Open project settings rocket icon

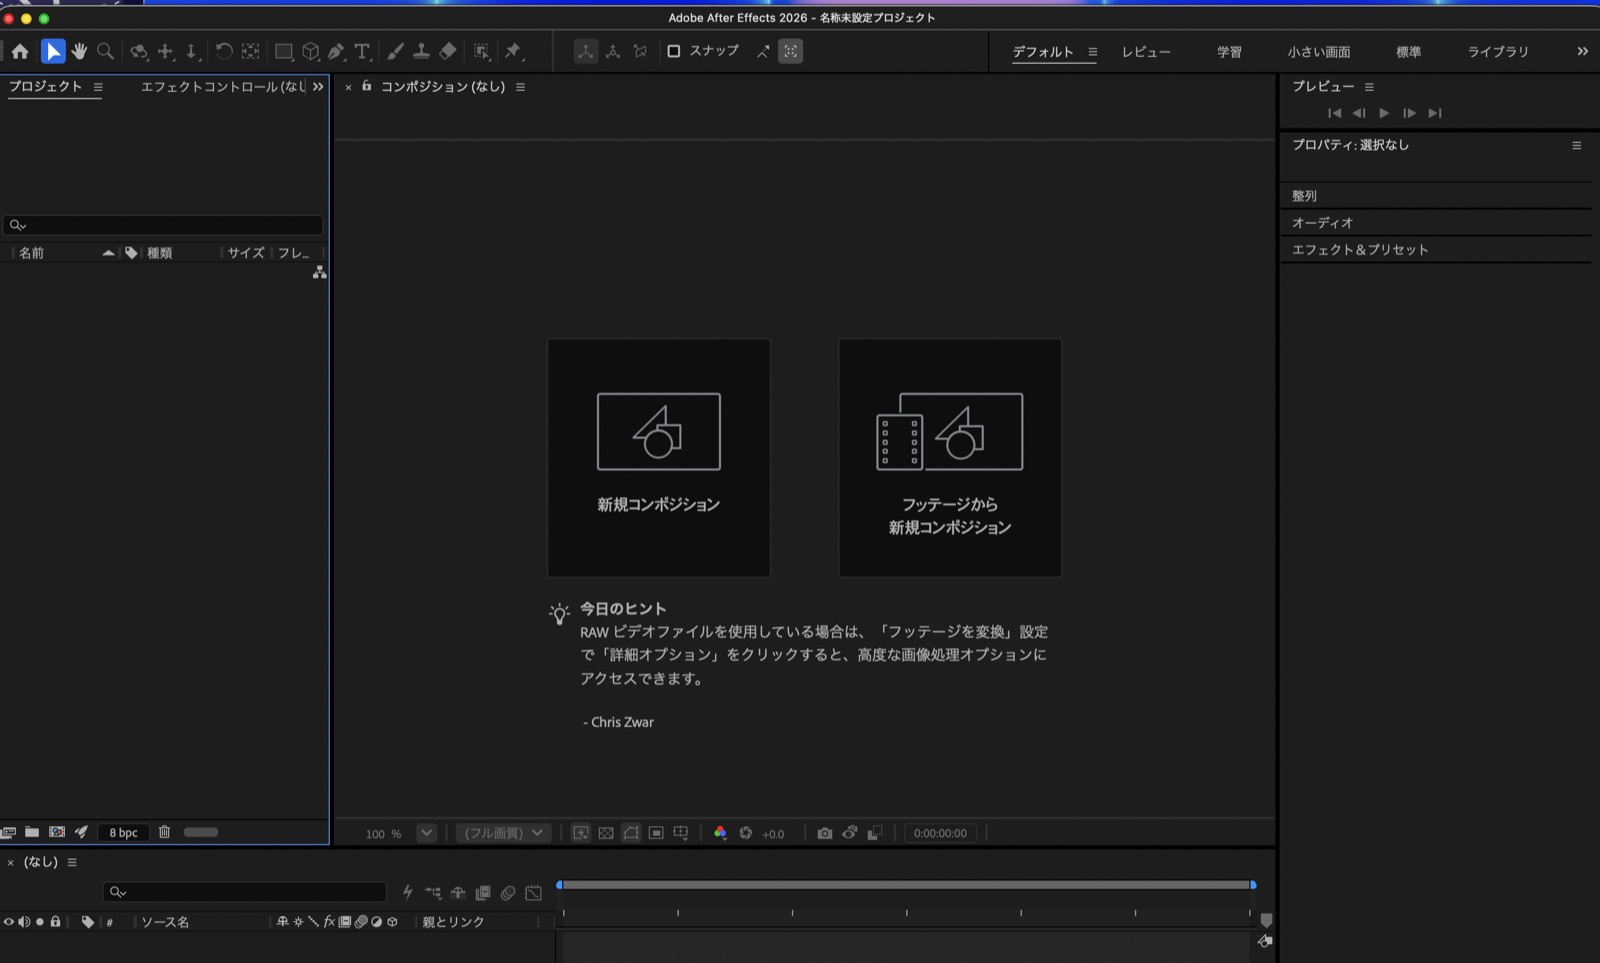tap(82, 832)
